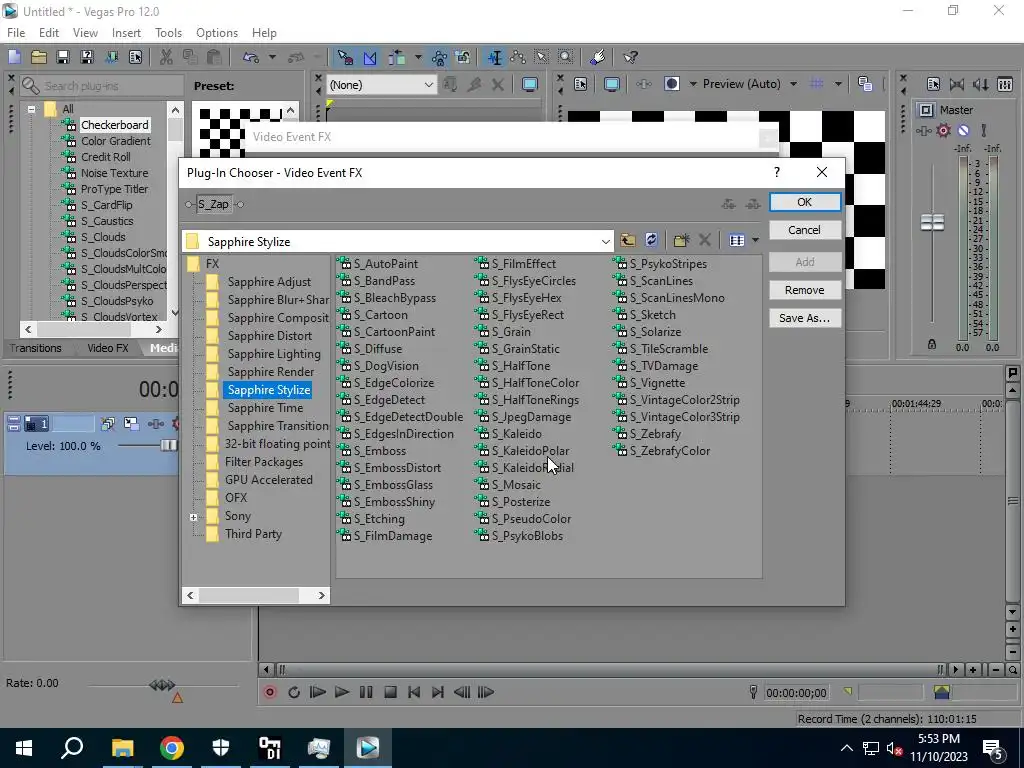The image size is (1024, 768).
Task: Click the playback Rate slider
Action: [162, 685]
